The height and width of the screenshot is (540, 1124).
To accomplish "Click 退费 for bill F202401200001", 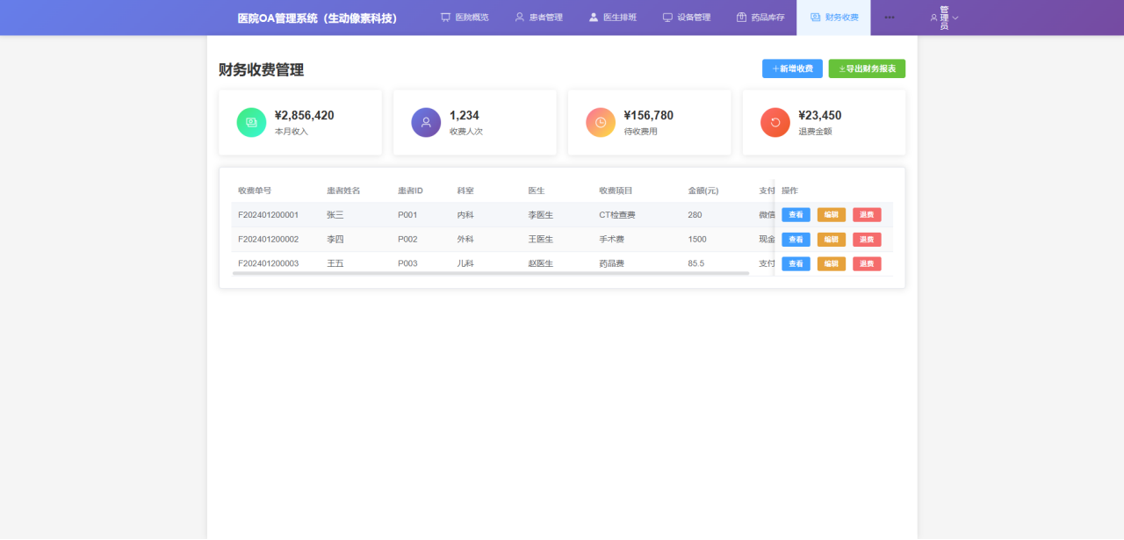I will point(867,214).
